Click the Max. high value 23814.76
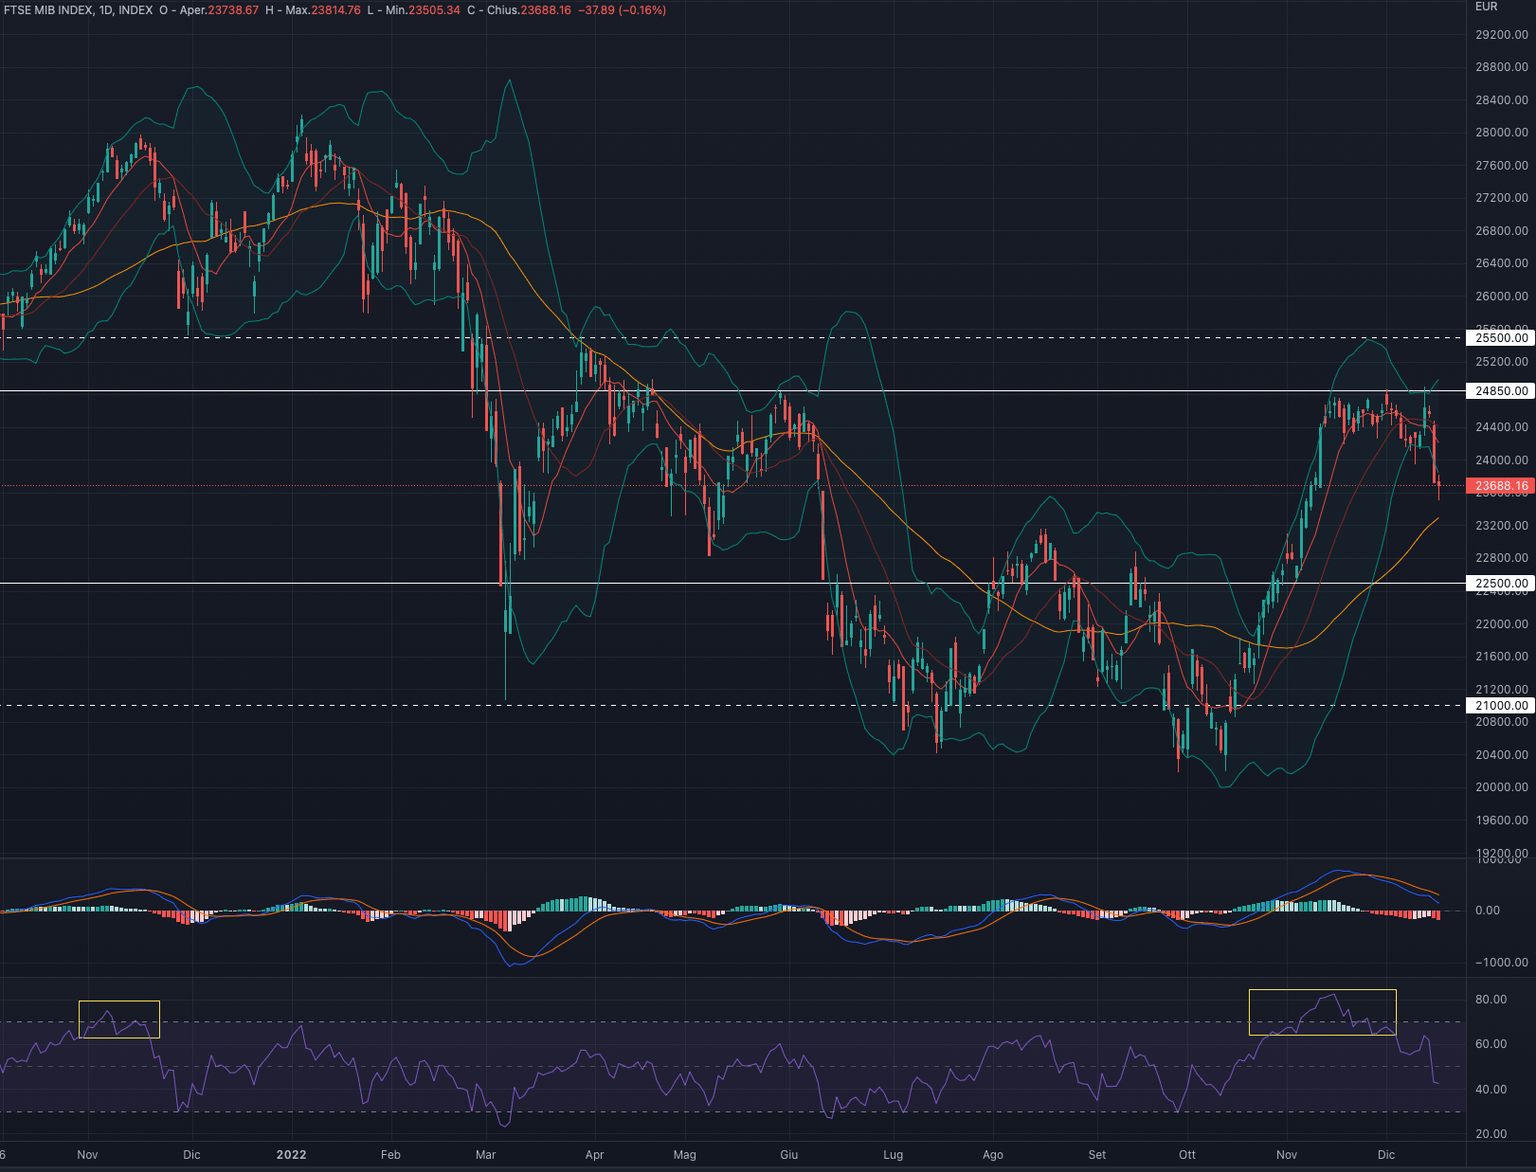This screenshot has height=1172, width=1536. pyautogui.click(x=335, y=10)
